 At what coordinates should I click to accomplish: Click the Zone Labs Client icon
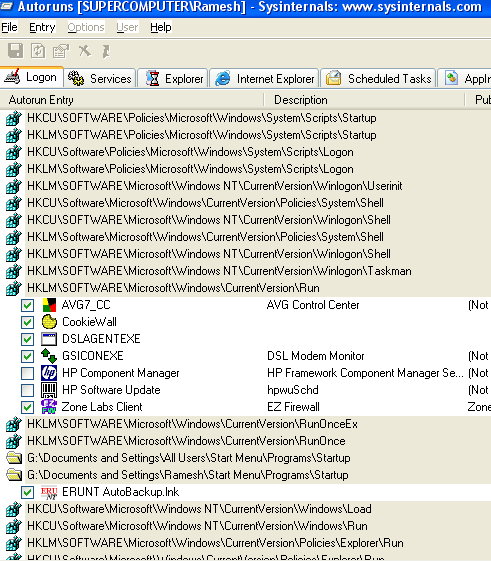[x=49, y=407]
